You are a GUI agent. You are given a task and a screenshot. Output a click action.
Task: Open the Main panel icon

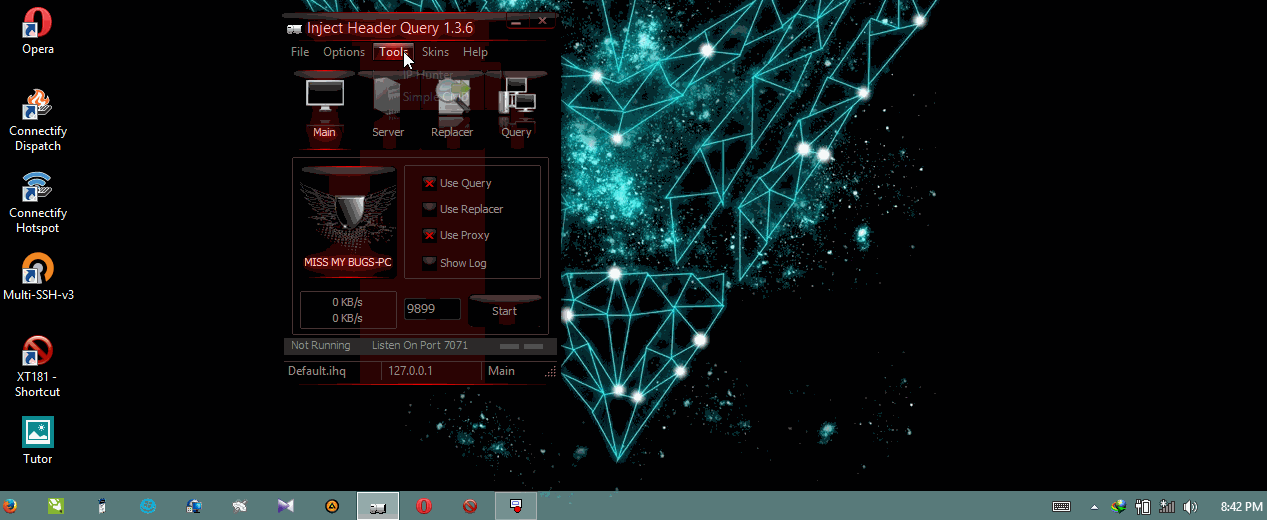coord(324,97)
